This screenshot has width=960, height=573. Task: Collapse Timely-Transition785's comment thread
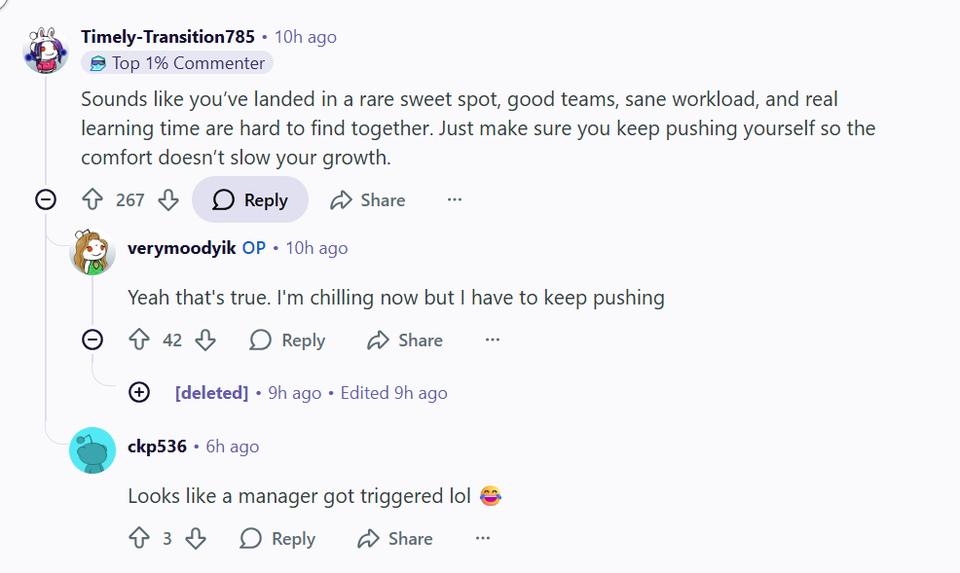[45, 200]
